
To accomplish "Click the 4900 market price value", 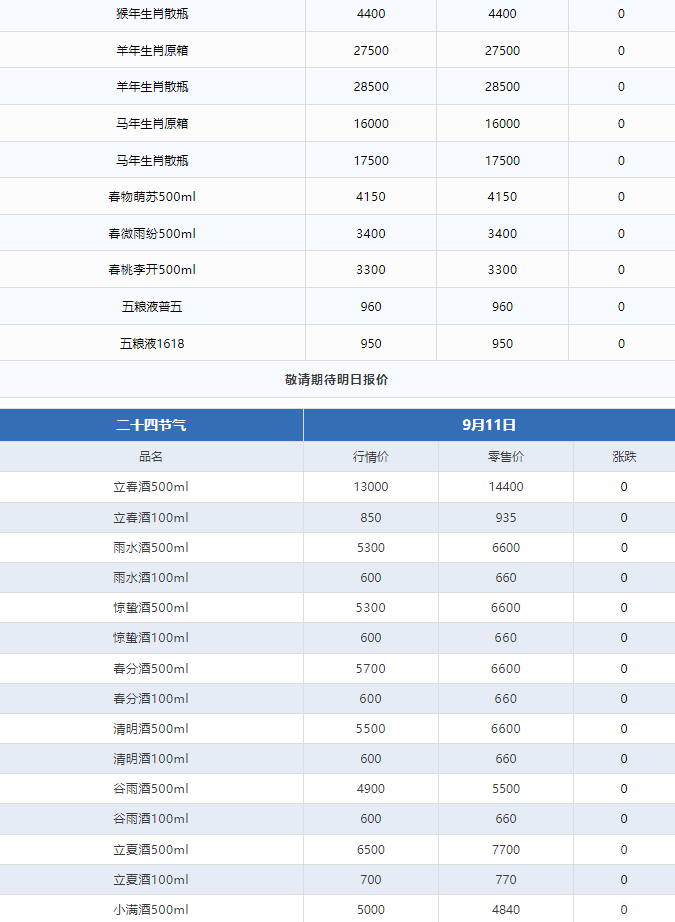I will 371,789.
